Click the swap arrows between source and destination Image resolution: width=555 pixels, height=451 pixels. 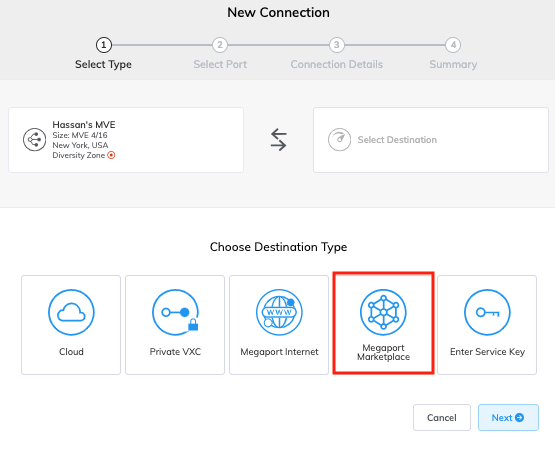pos(279,139)
